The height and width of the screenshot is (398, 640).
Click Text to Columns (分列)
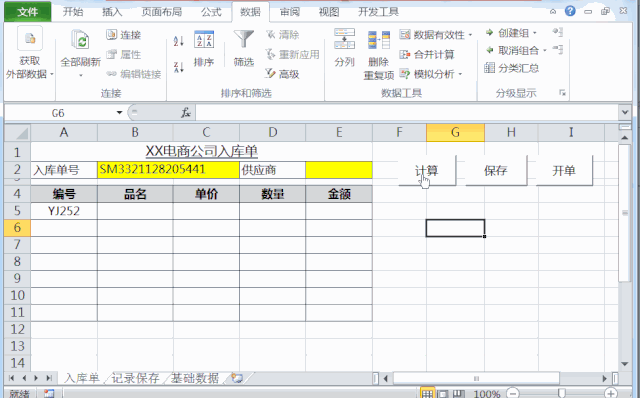(x=344, y=48)
